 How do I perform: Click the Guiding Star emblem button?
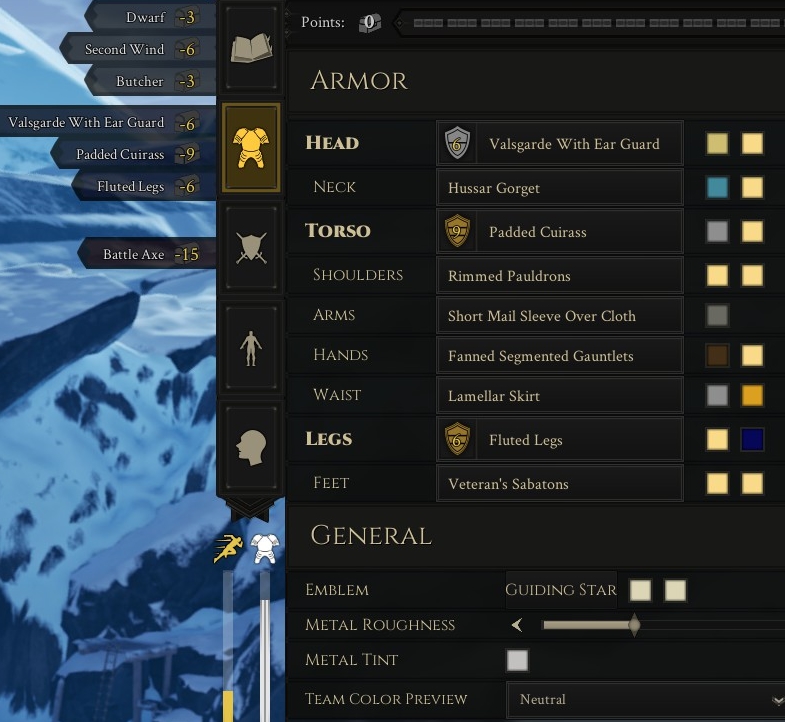coord(561,590)
